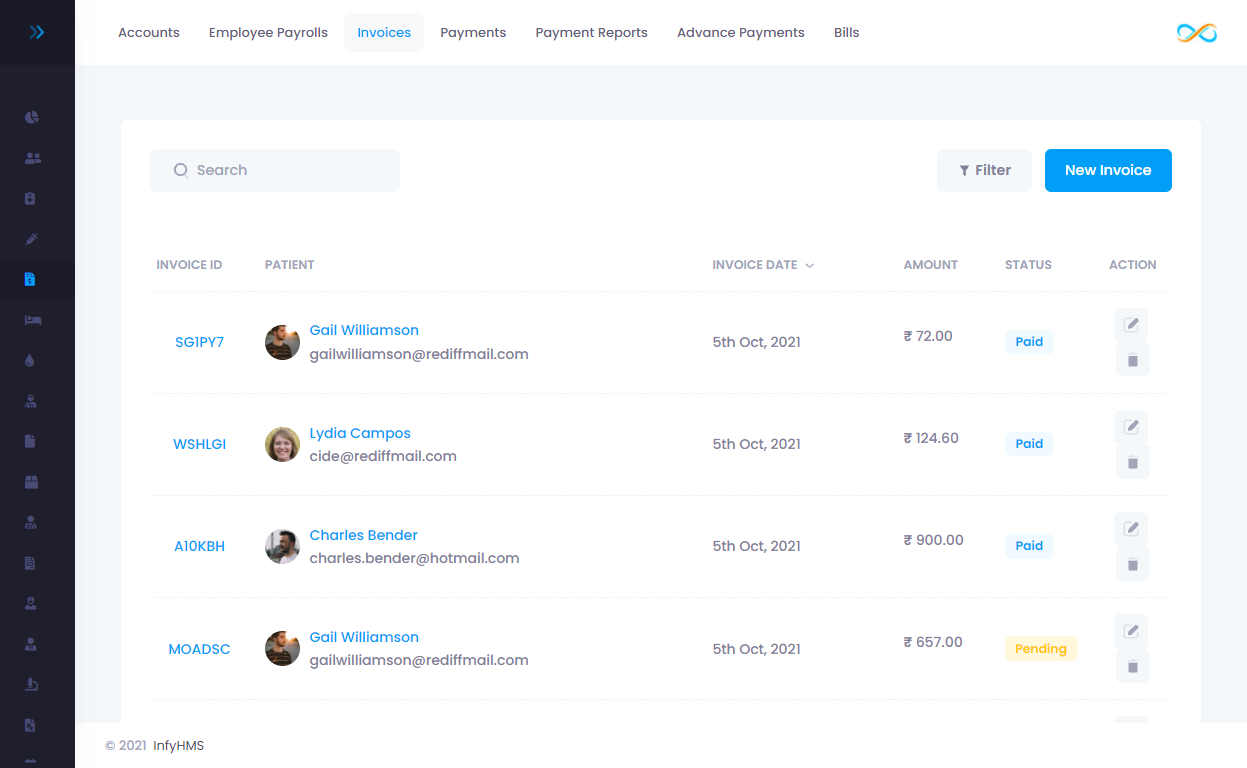Open the Dashboard pie chart icon
Screen dimensions: 1247x768
click(31, 117)
